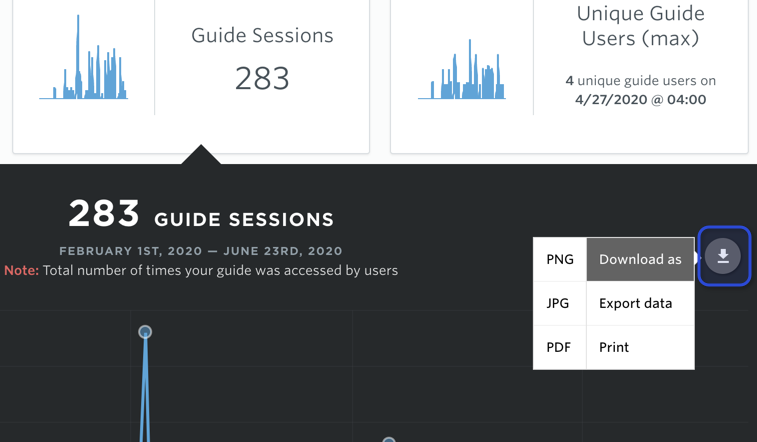
Task: Click the pointer triangle under Guide Sessions card
Action: pos(201,154)
